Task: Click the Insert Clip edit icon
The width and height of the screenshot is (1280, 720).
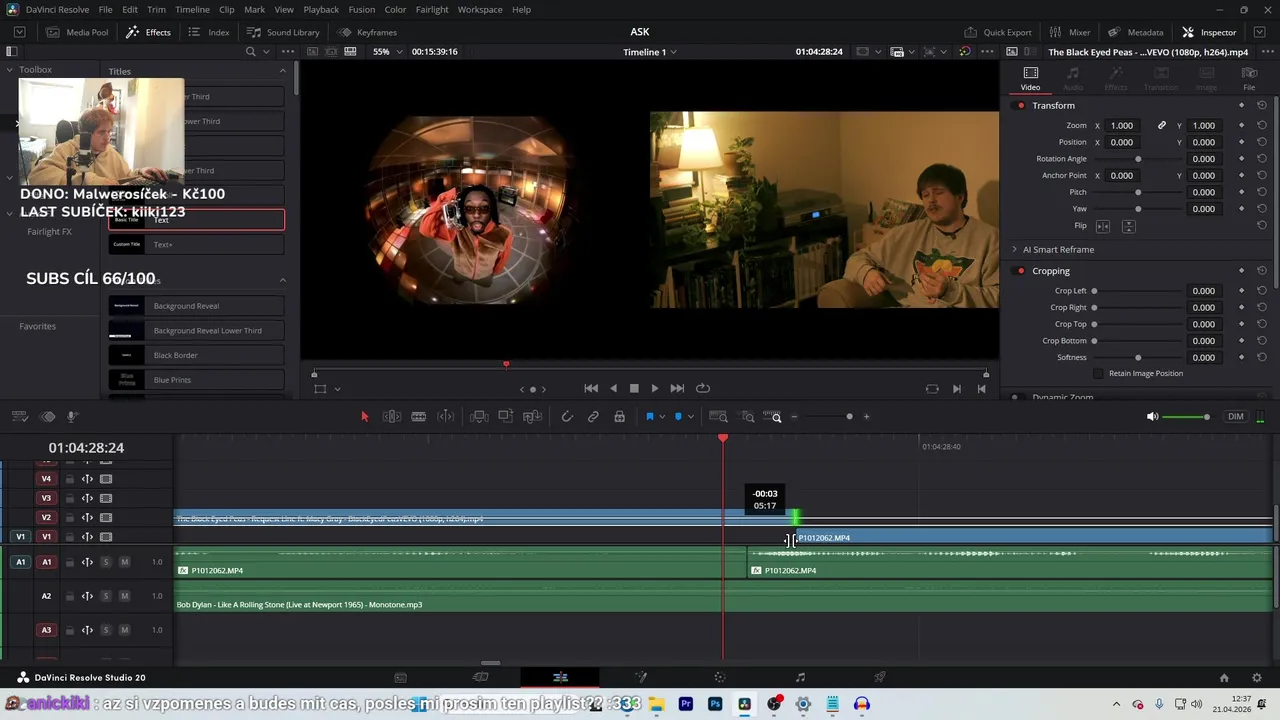Action: (x=479, y=417)
